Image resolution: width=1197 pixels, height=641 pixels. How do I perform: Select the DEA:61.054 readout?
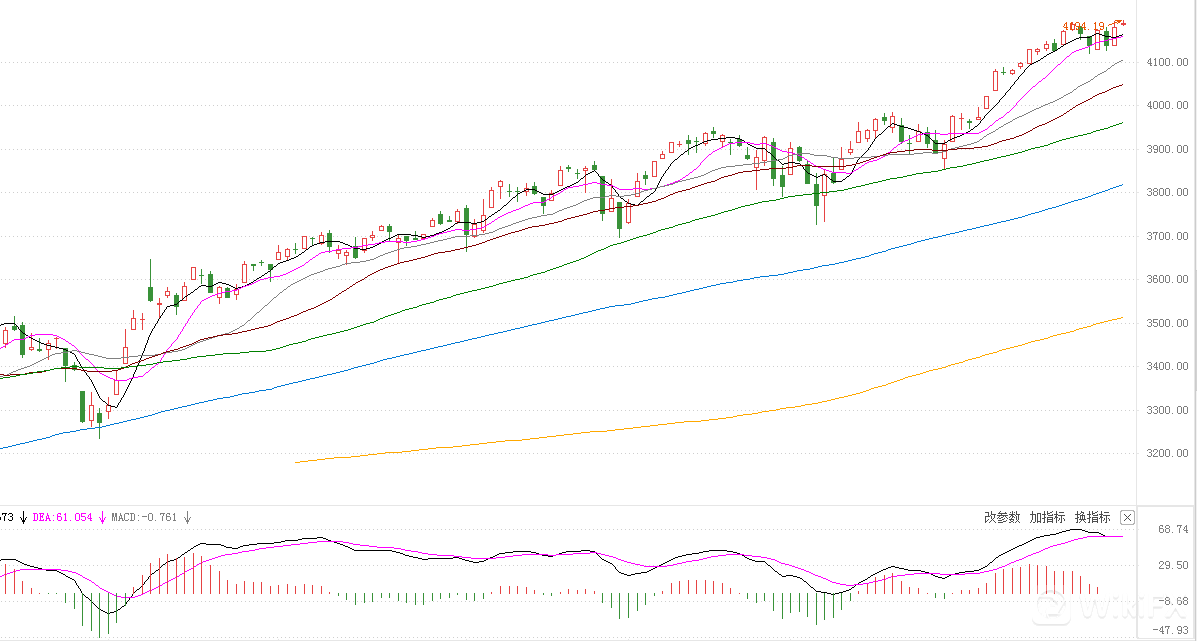click(62, 517)
